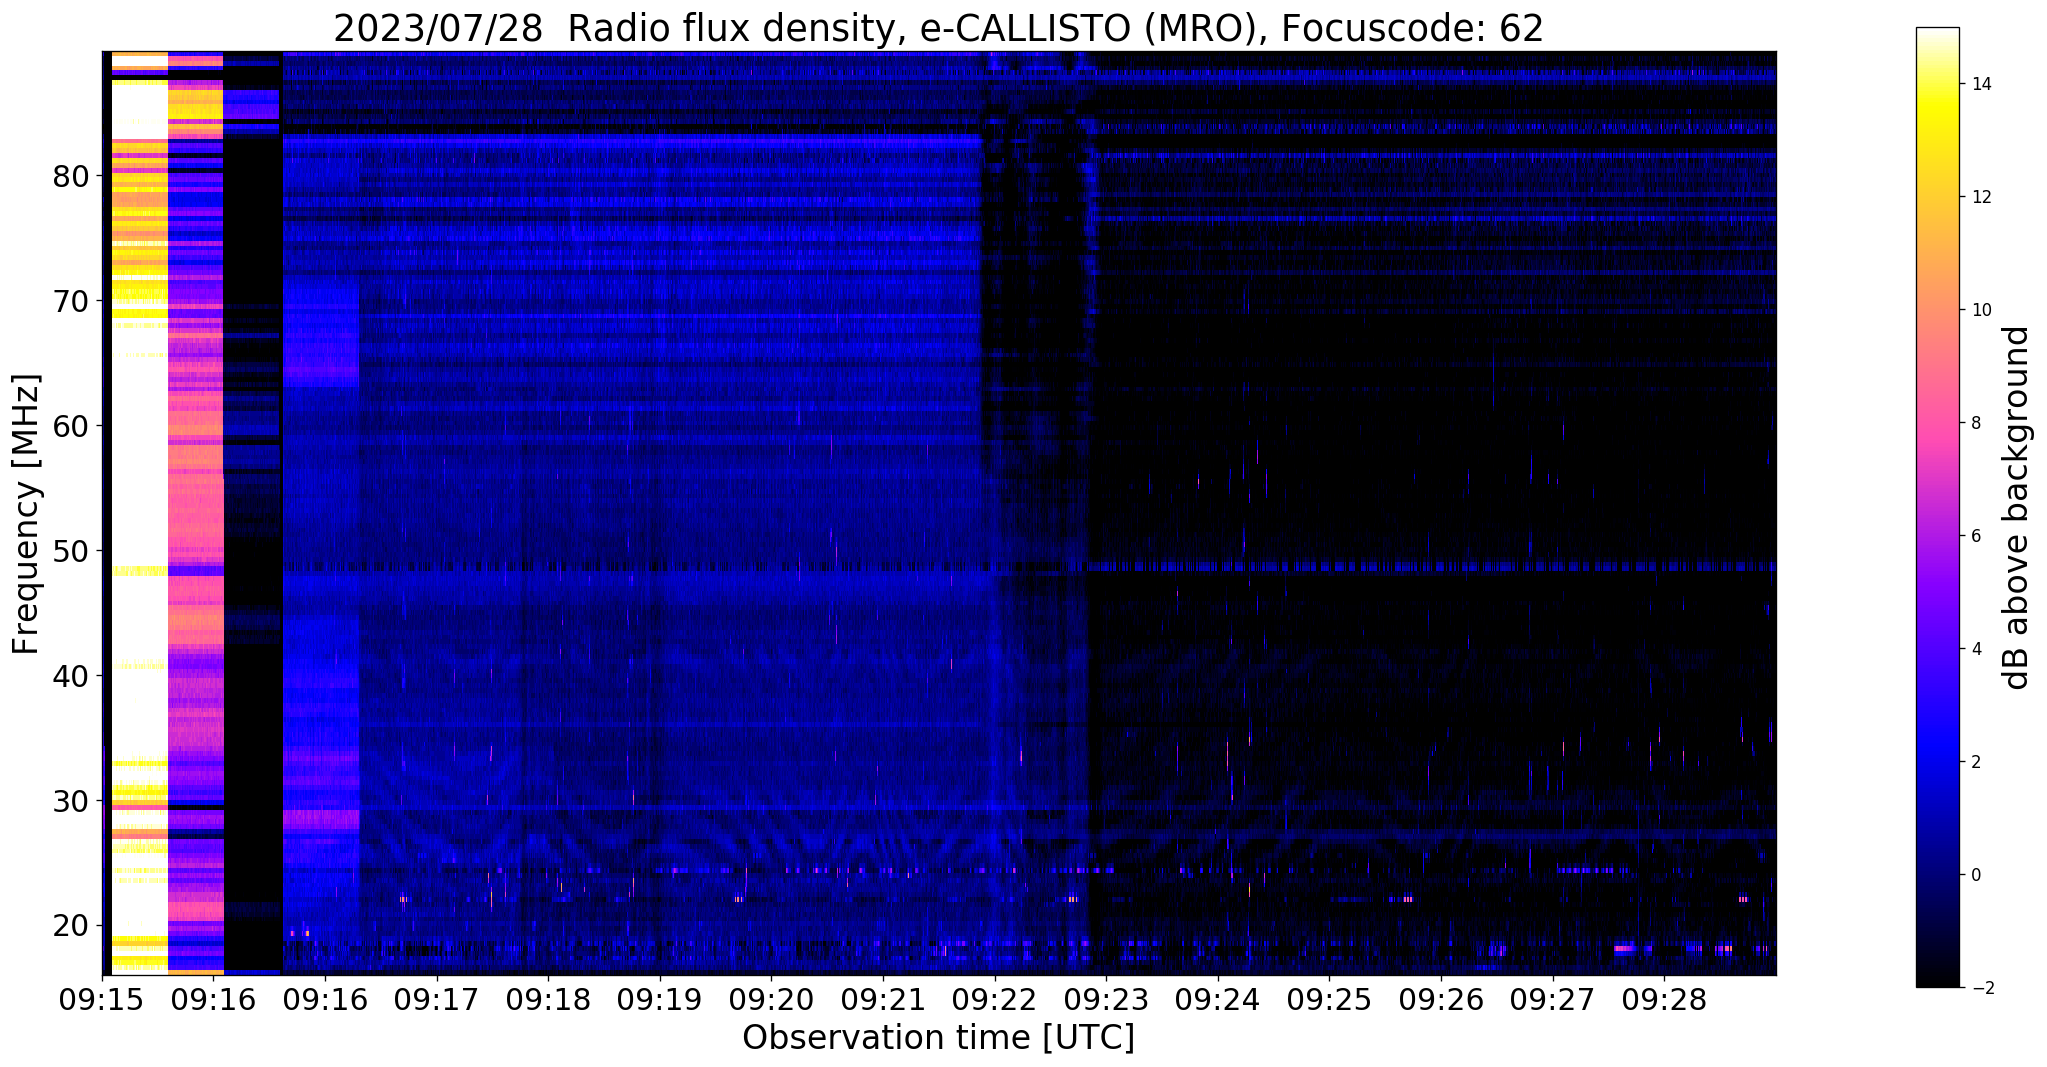
Task: Click the 09:27 time tick label
Action: click(1553, 1001)
